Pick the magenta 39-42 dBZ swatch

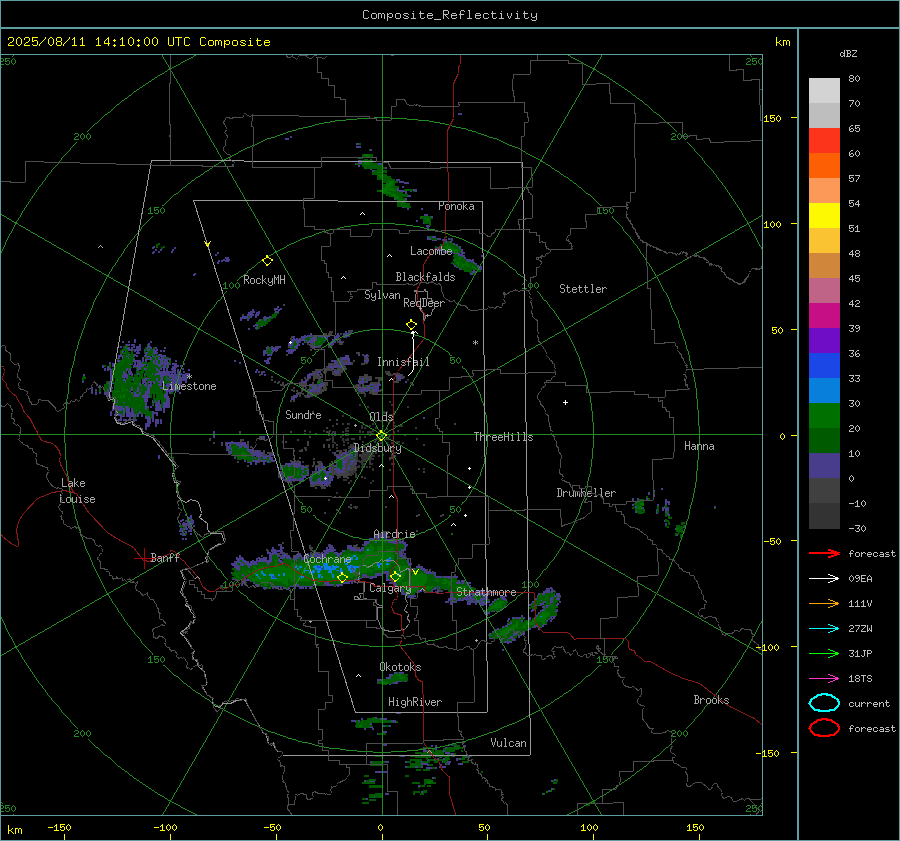[x=824, y=316]
